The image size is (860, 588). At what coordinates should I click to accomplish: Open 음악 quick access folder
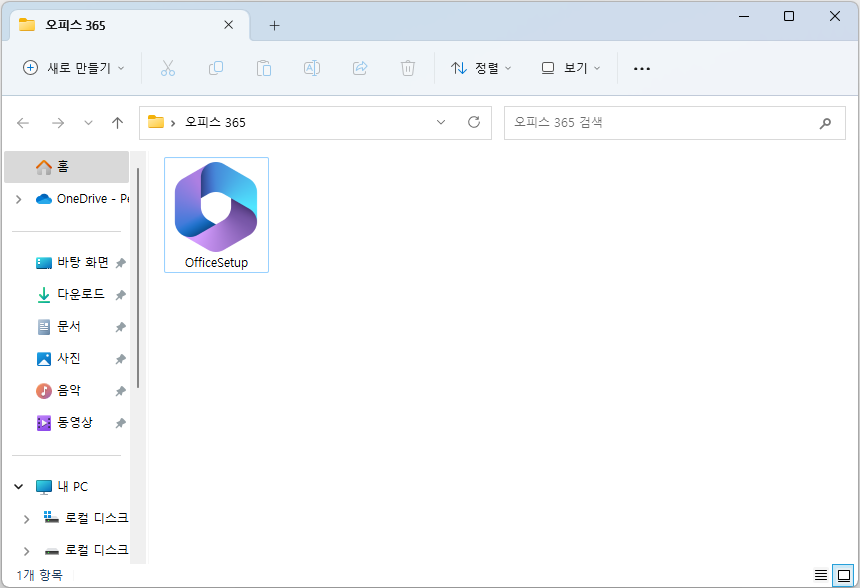pyautogui.click(x=58, y=391)
